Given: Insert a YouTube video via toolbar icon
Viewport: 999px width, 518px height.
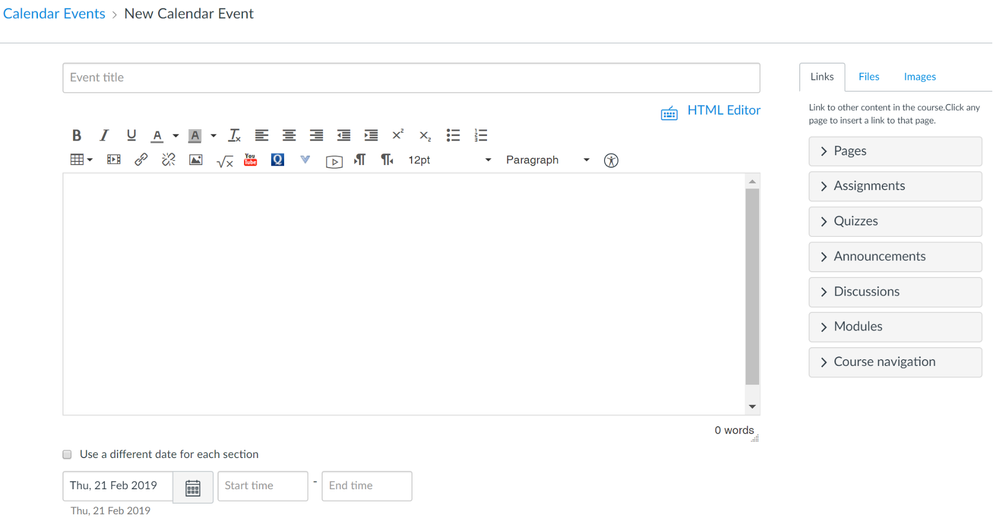Looking at the screenshot, I should (251, 160).
